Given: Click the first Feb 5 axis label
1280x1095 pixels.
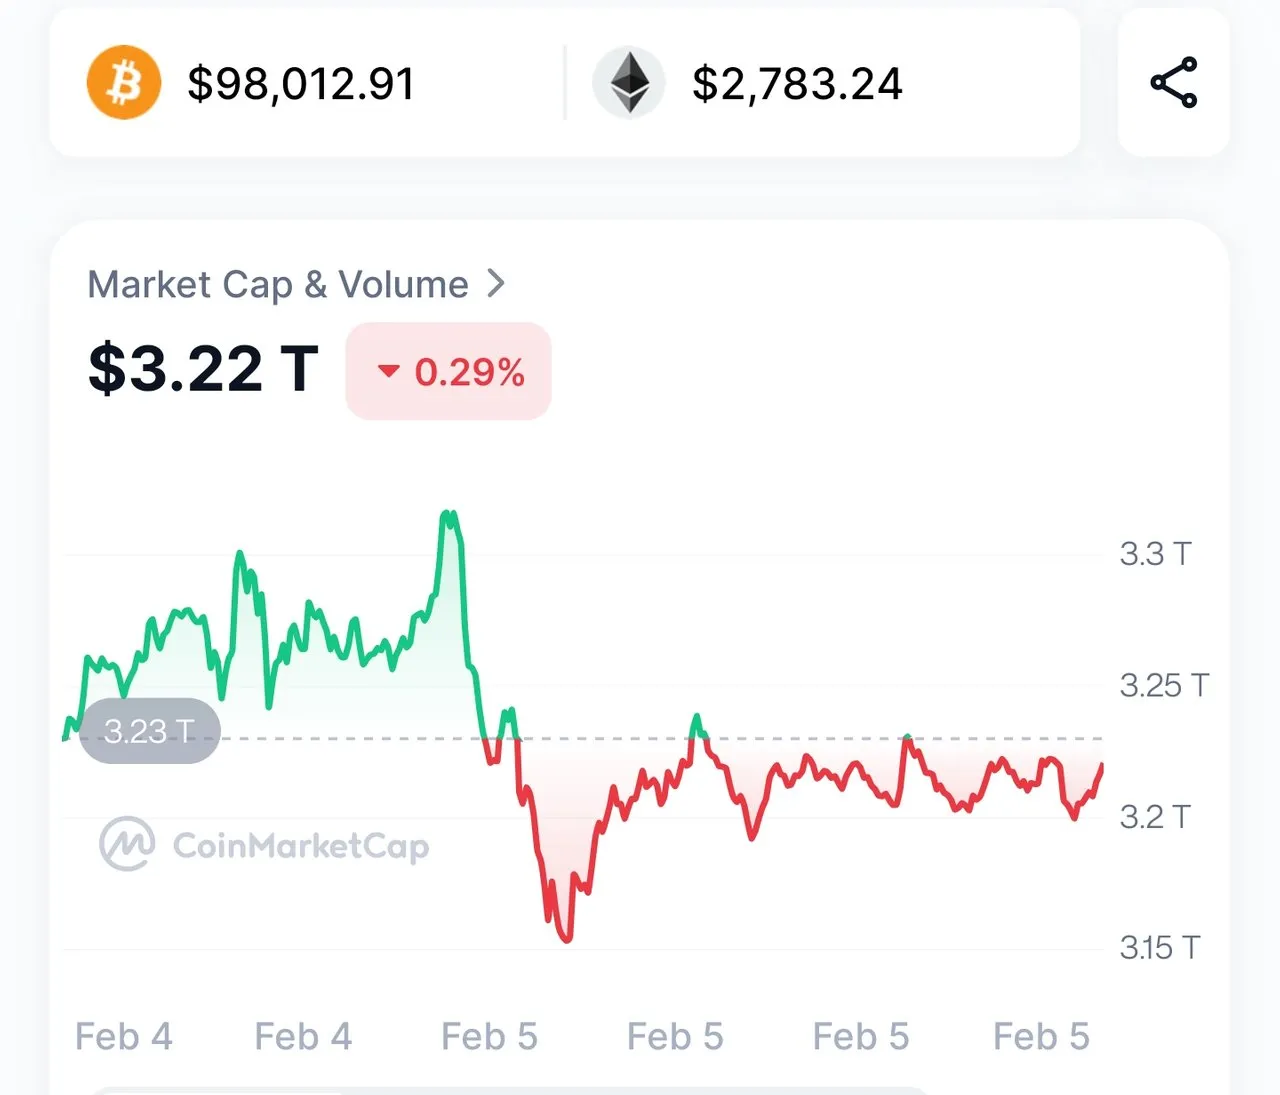Looking at the screenshot, I should tap(489, 1037).
